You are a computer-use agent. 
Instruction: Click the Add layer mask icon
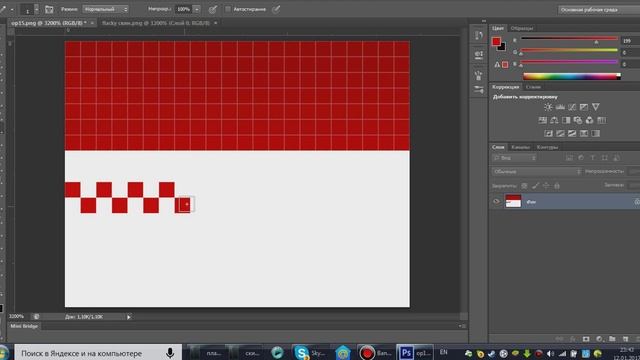pos(586,339)
